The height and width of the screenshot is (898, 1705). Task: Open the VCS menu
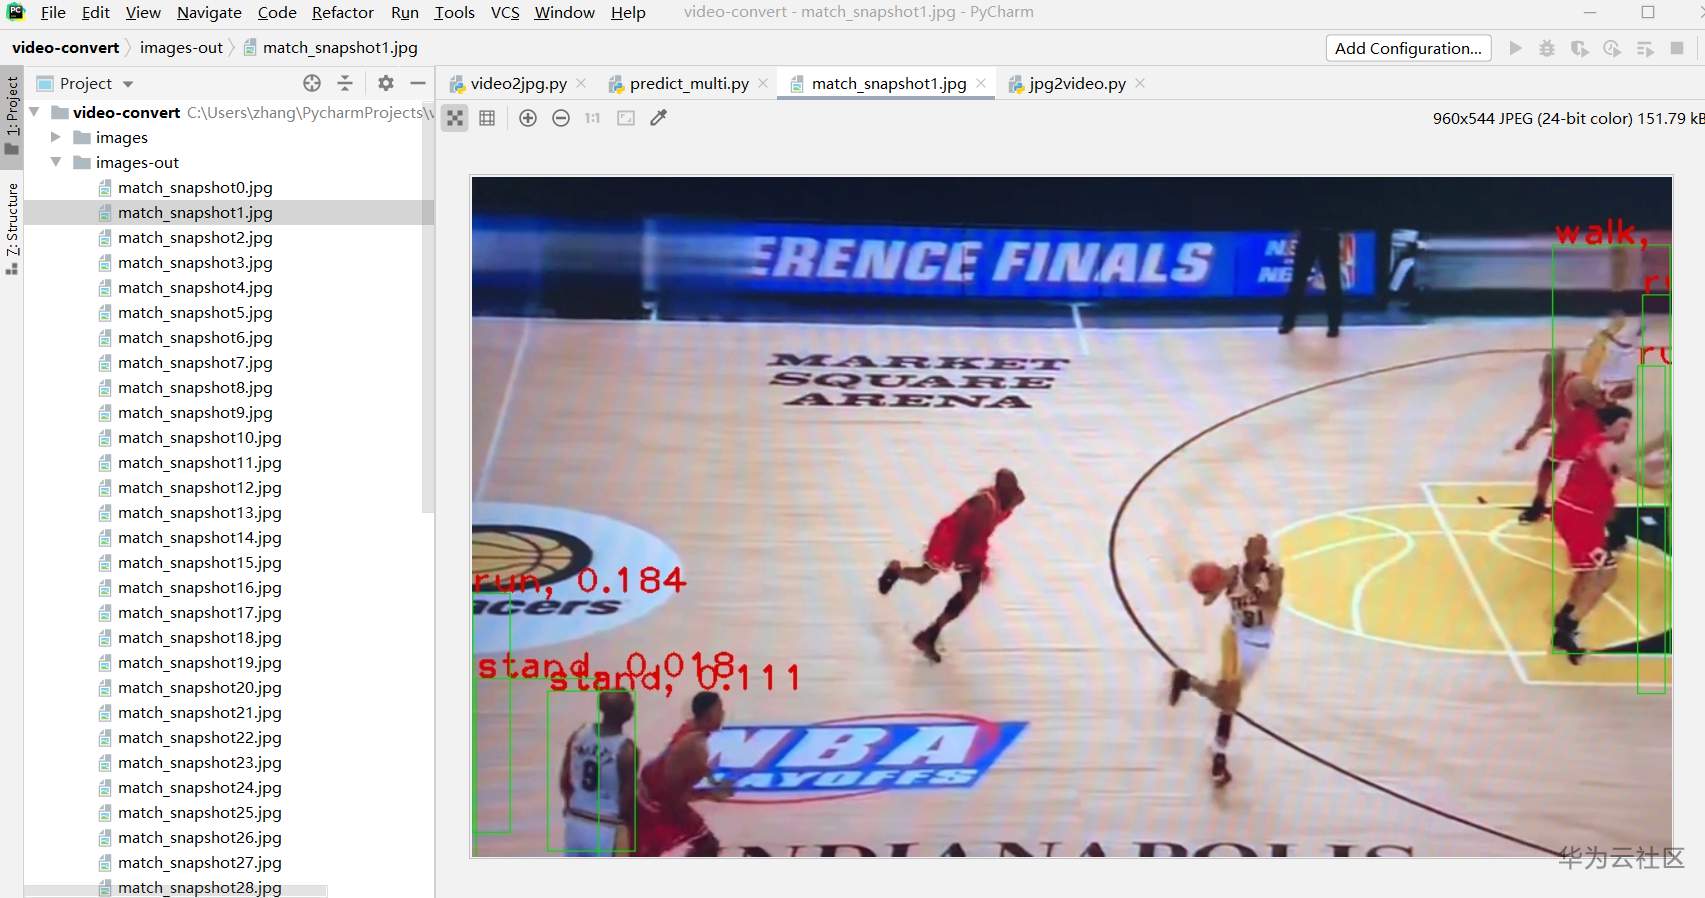click(505, 13)
